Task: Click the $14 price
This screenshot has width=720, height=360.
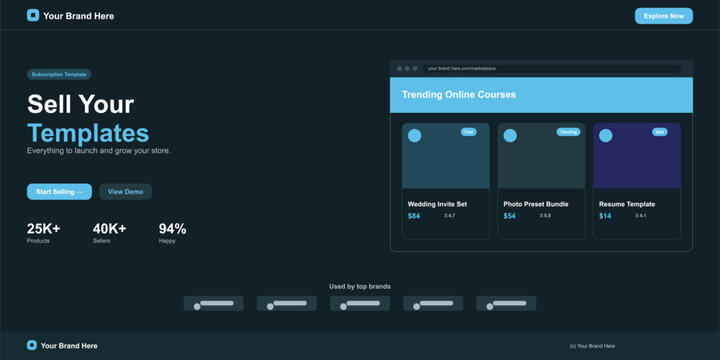Action: click(x=605, y=216)
